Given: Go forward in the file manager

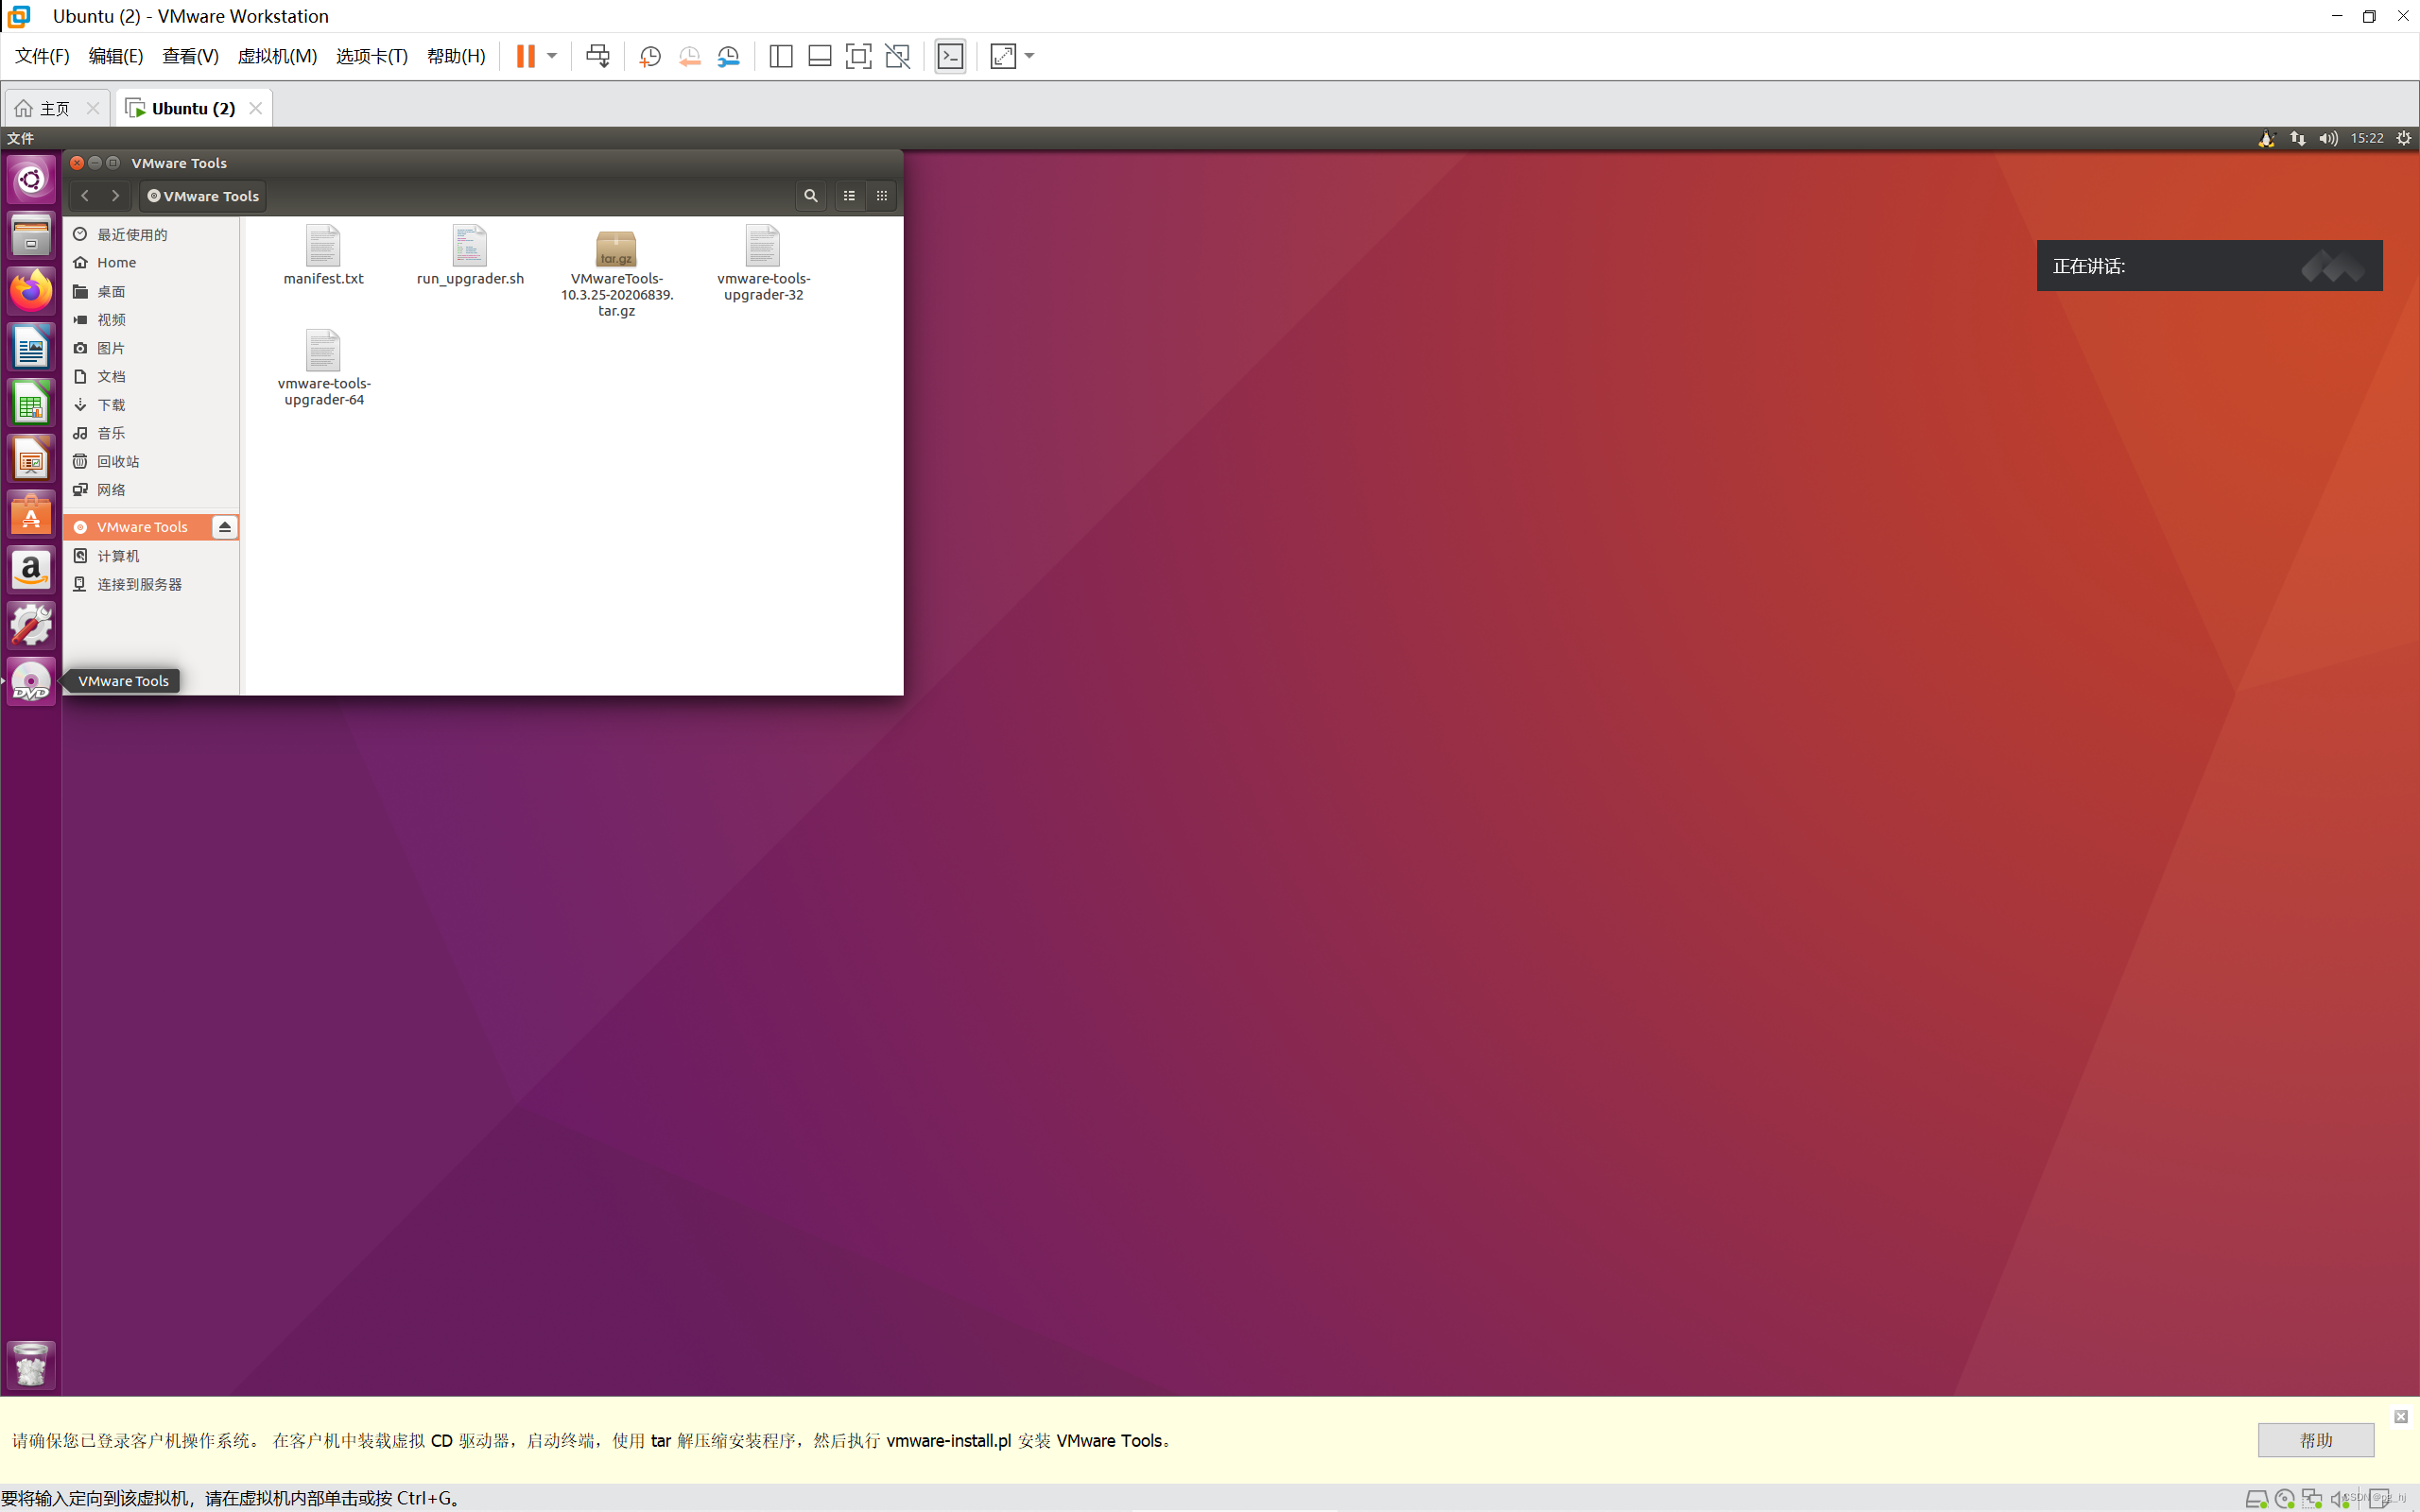Looking at the screenshot, I should [115, 196].
